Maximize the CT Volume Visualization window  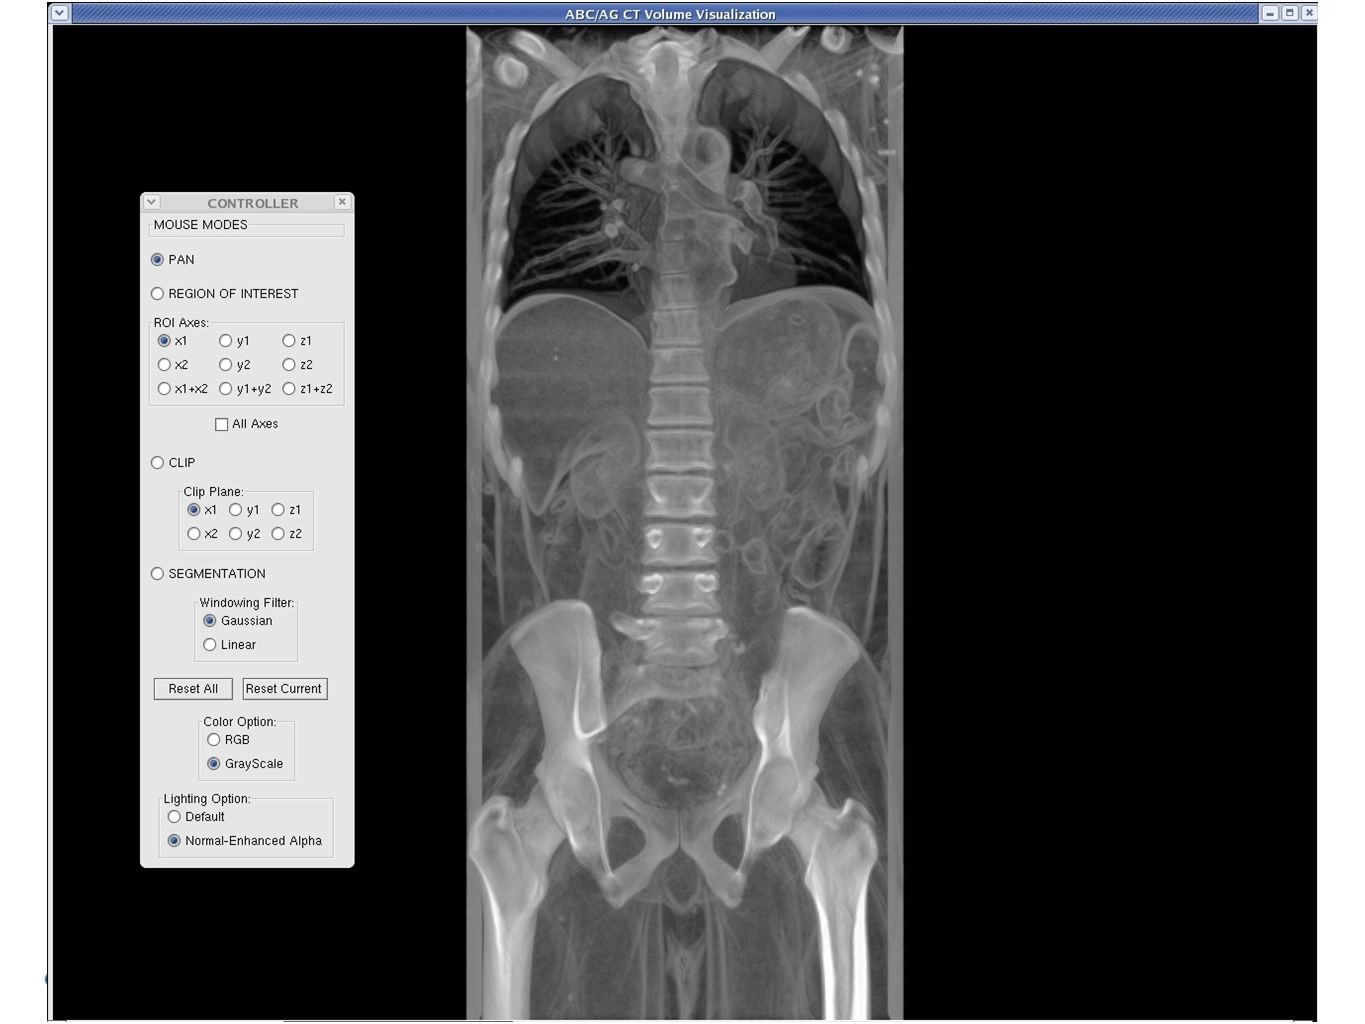1290,13
